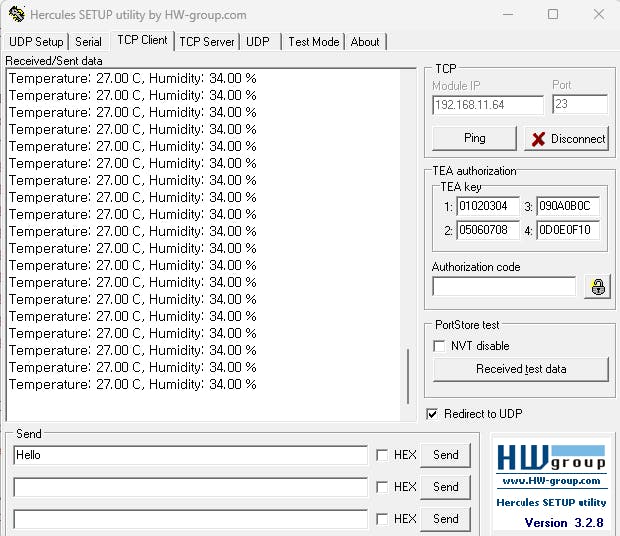
Task: Enable NVT disable checkbox
Action: (x=439, y=346)
